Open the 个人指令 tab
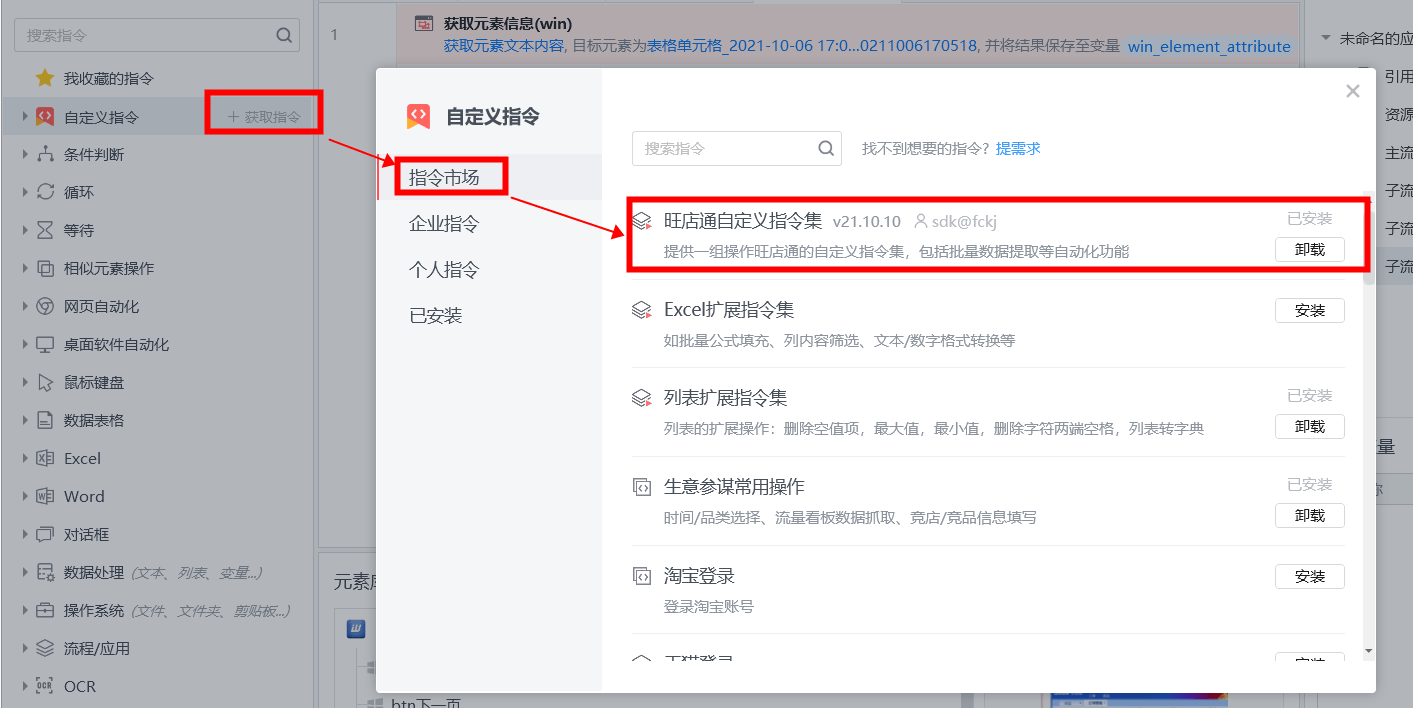Screen dimensions: 1413x708 pos(489,270)
